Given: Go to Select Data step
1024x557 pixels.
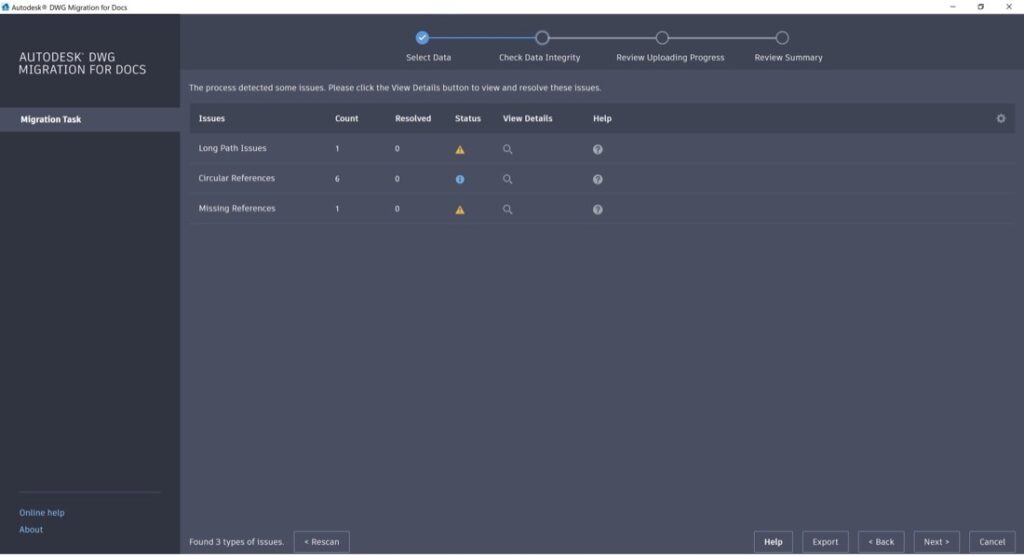Looking at the screenshot, I should tap(422, 38).
